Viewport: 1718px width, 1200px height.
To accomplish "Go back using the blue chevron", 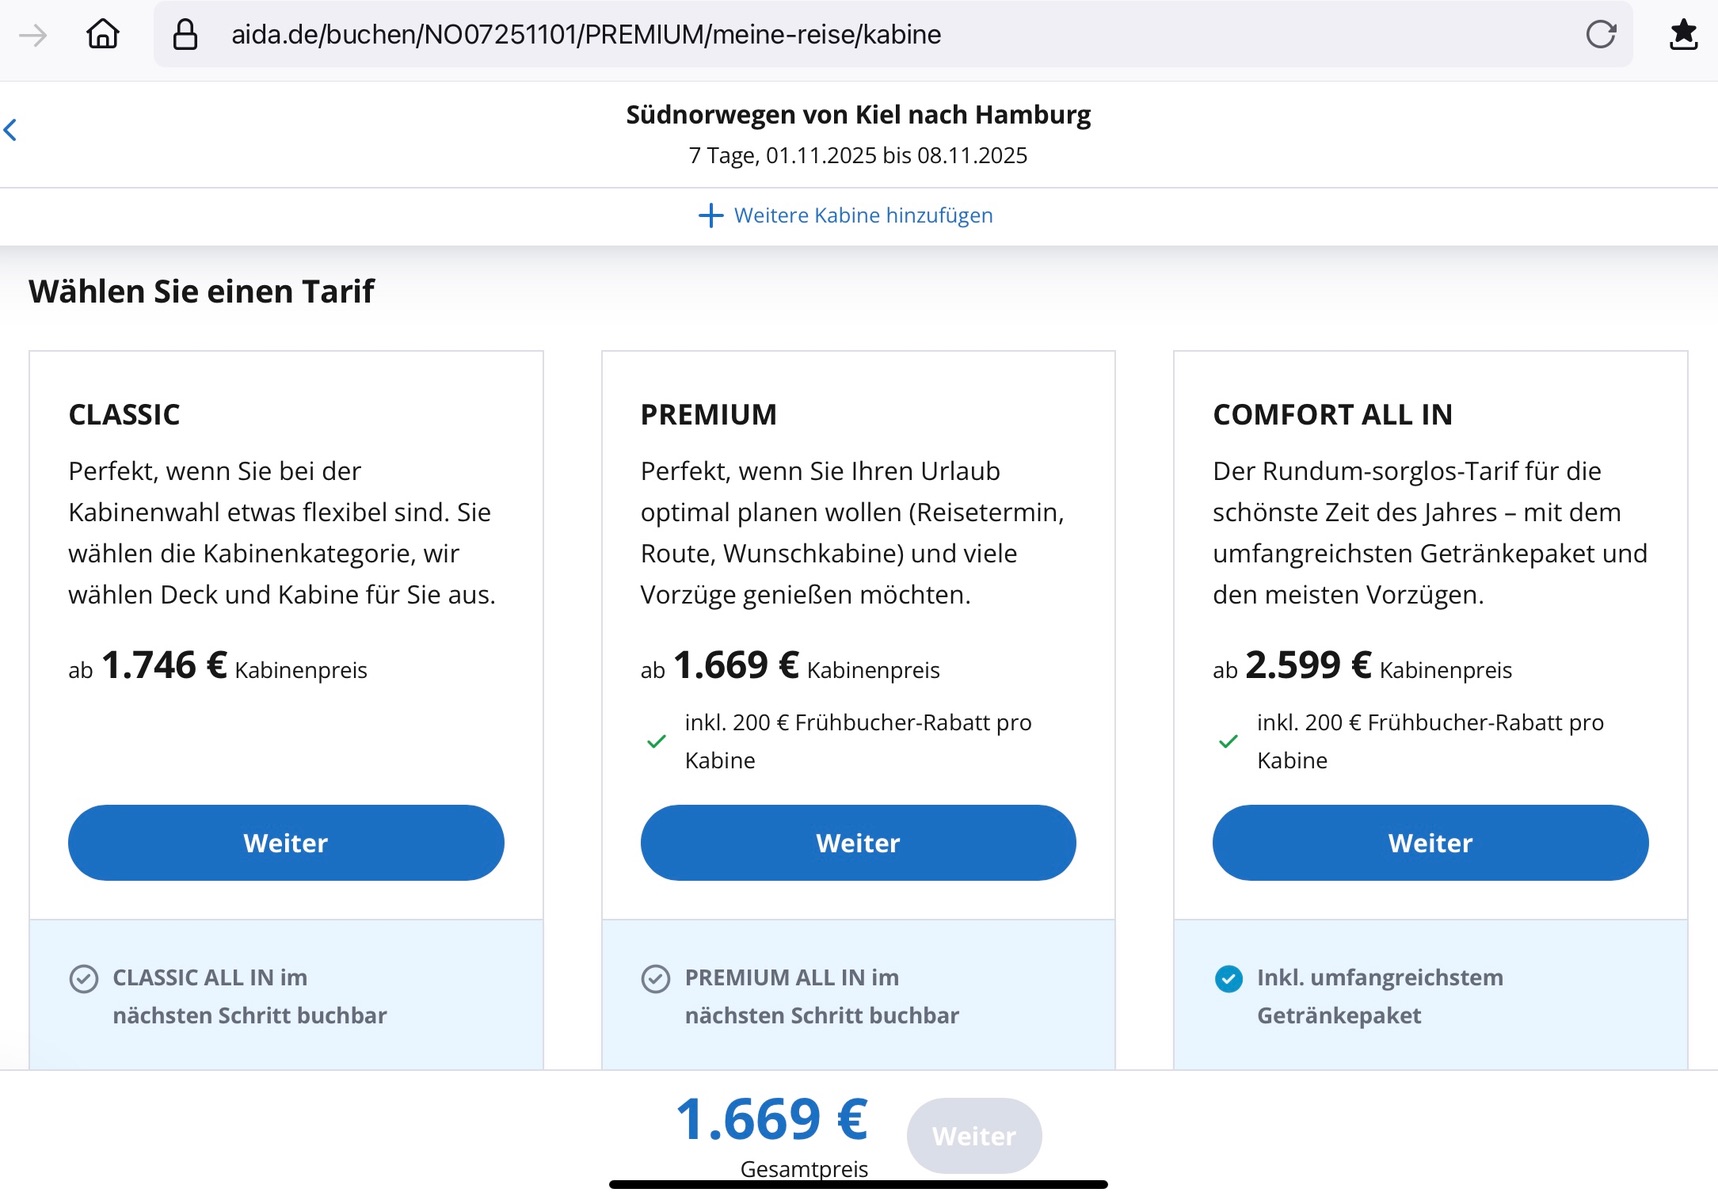I will 11,130.
